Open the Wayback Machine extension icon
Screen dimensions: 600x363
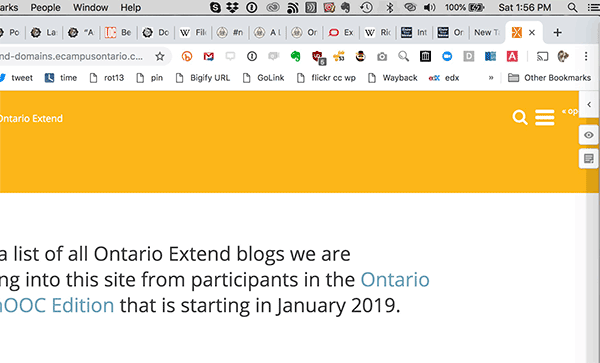click(x=425, y=57)
